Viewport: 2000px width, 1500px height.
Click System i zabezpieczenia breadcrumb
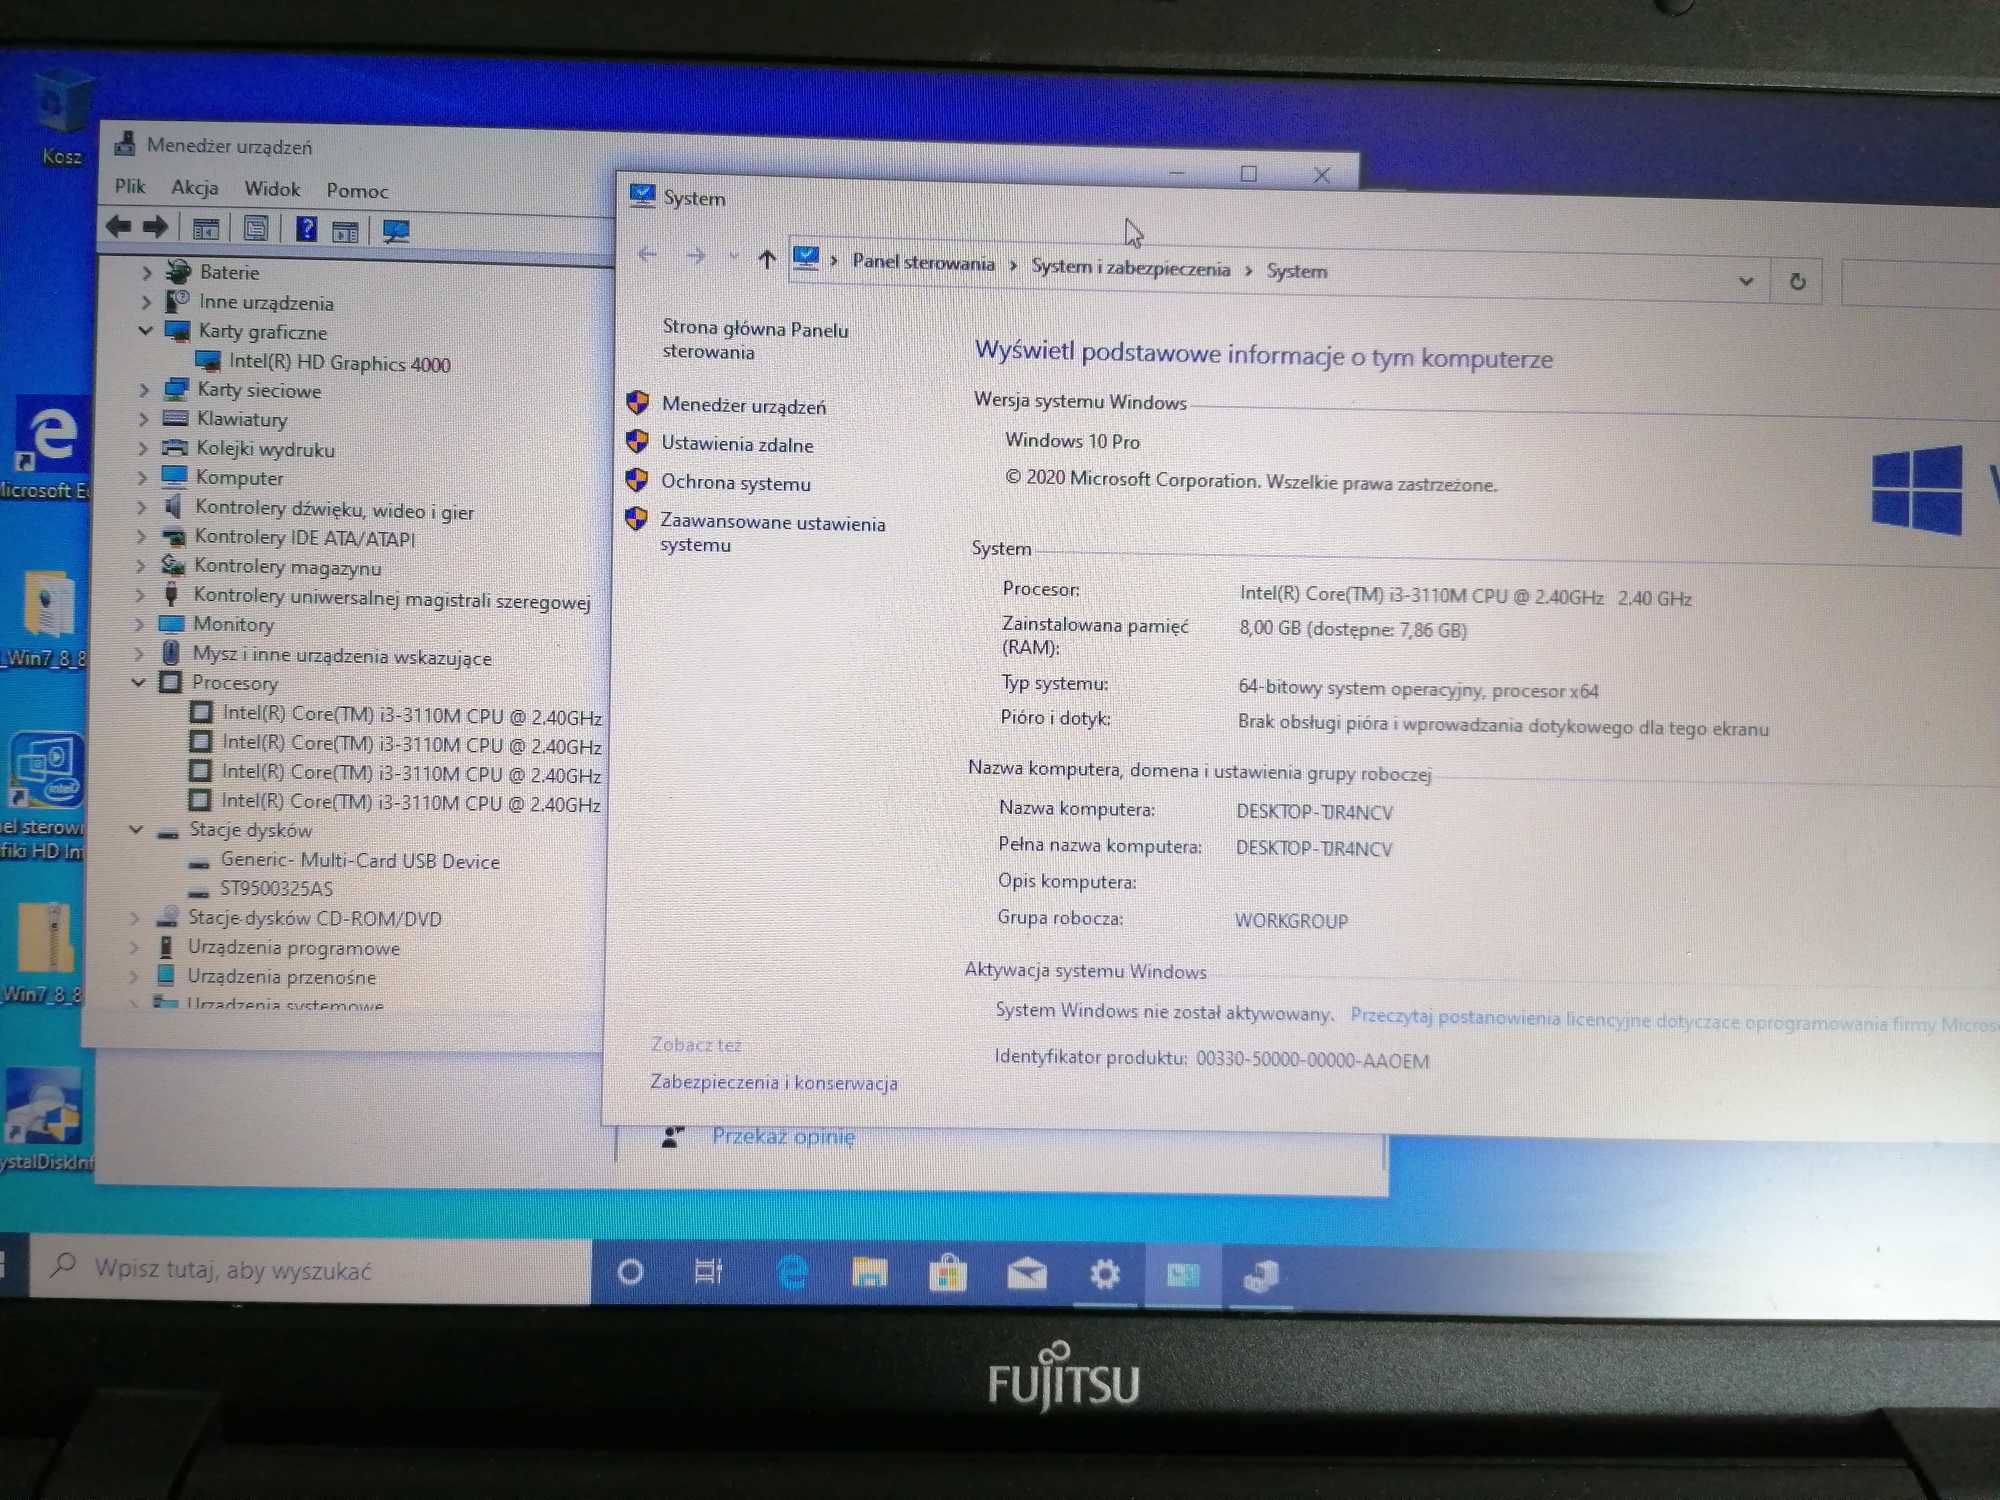(1130, 267)
